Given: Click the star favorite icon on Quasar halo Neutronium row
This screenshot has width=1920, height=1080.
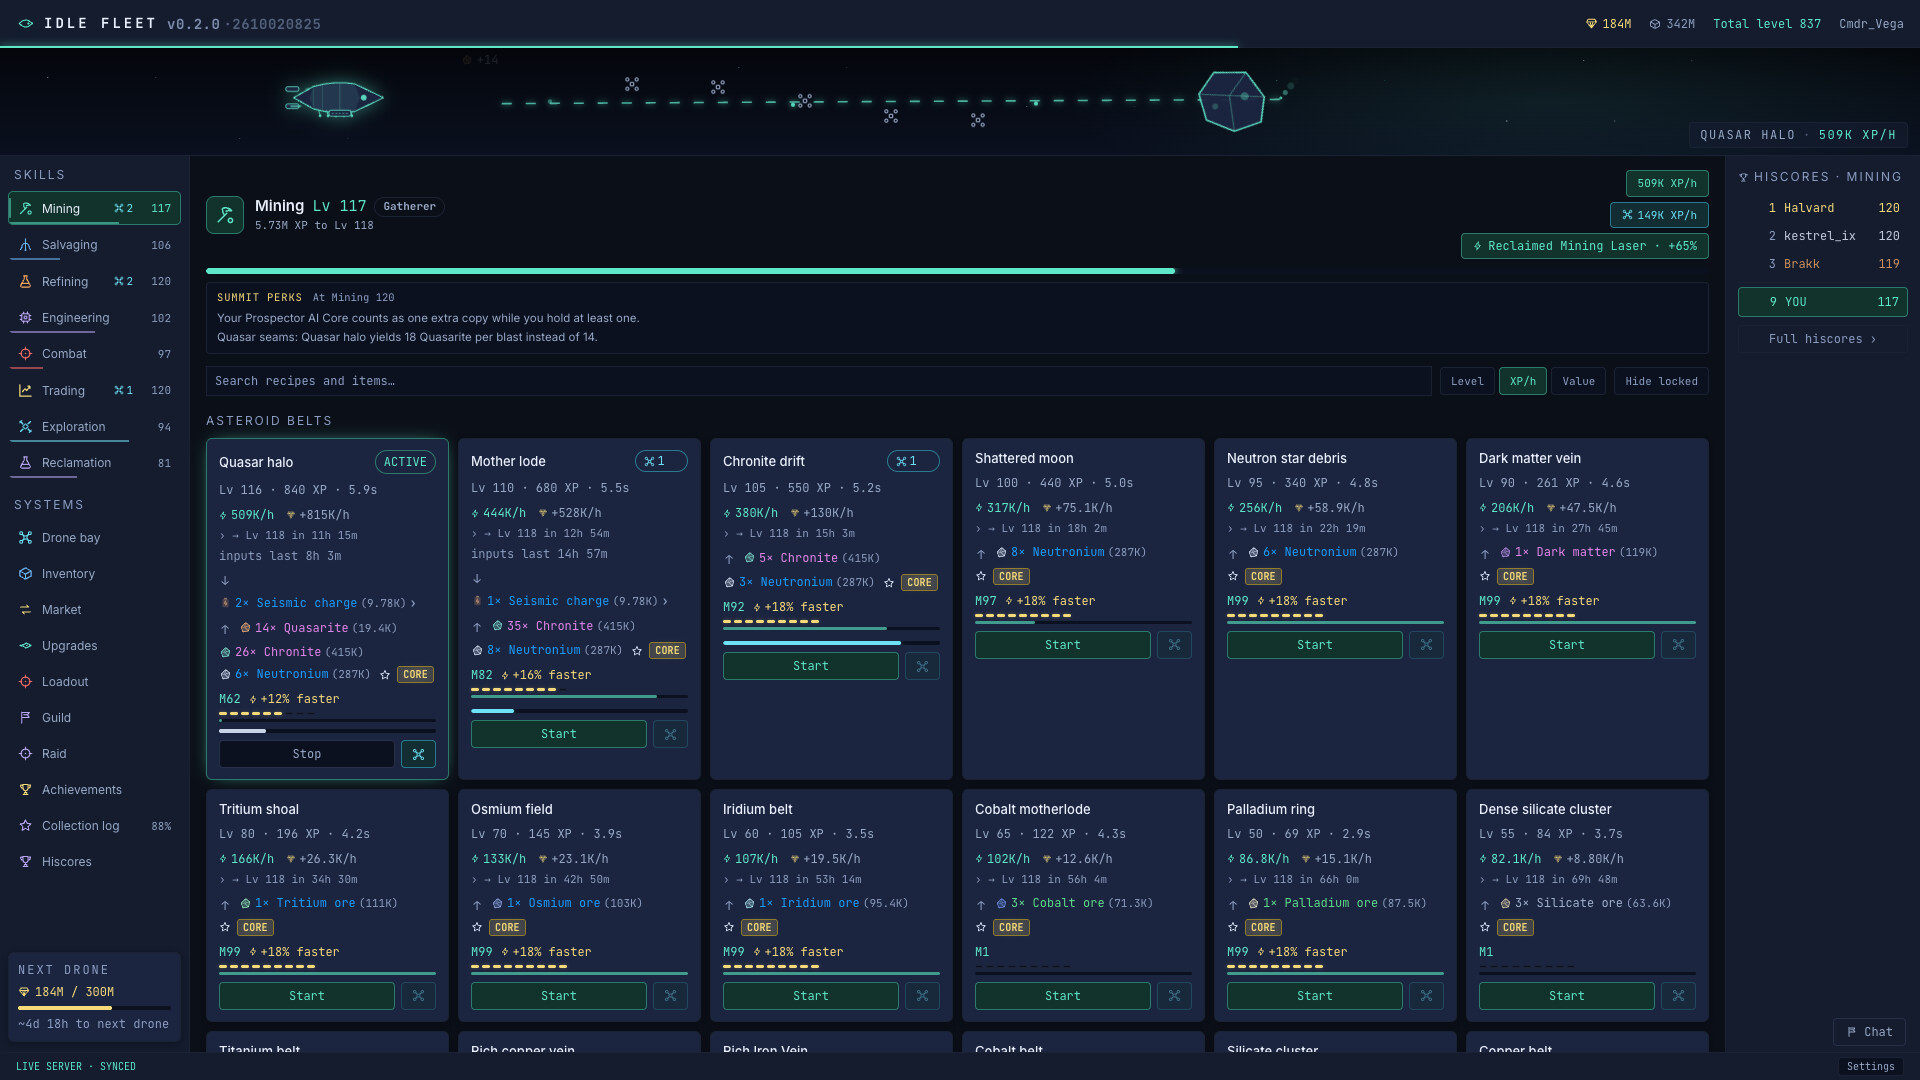Looking at the screenshot, I should click(385, 675).
